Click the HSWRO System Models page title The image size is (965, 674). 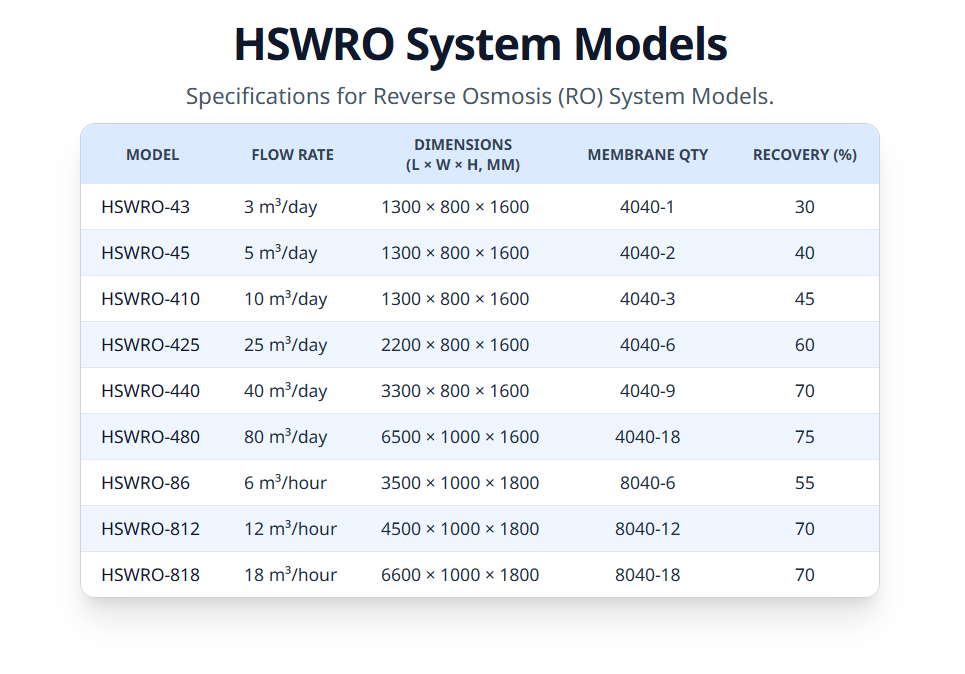tap(480, 45)
